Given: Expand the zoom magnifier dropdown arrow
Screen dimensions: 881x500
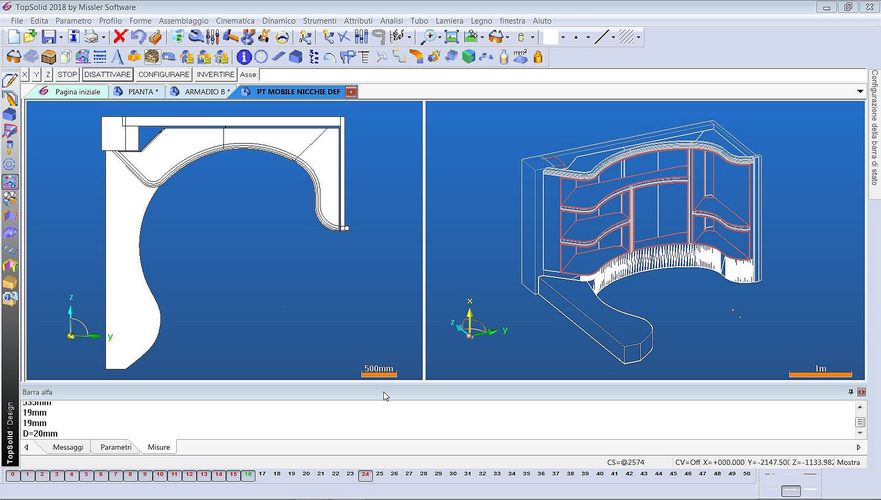Looking at the screenshot, I should (x=439, y=38).
